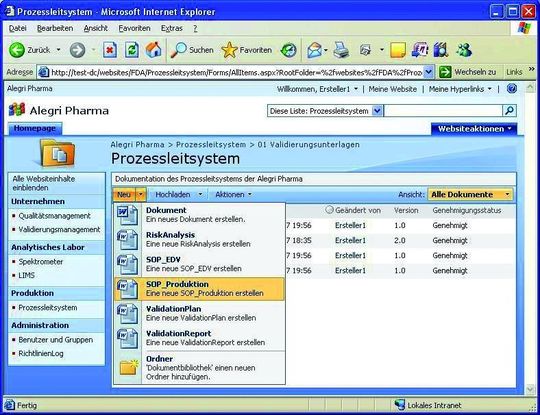Open the Datei menu
The image size is (540, 415).
pos(18,28)
